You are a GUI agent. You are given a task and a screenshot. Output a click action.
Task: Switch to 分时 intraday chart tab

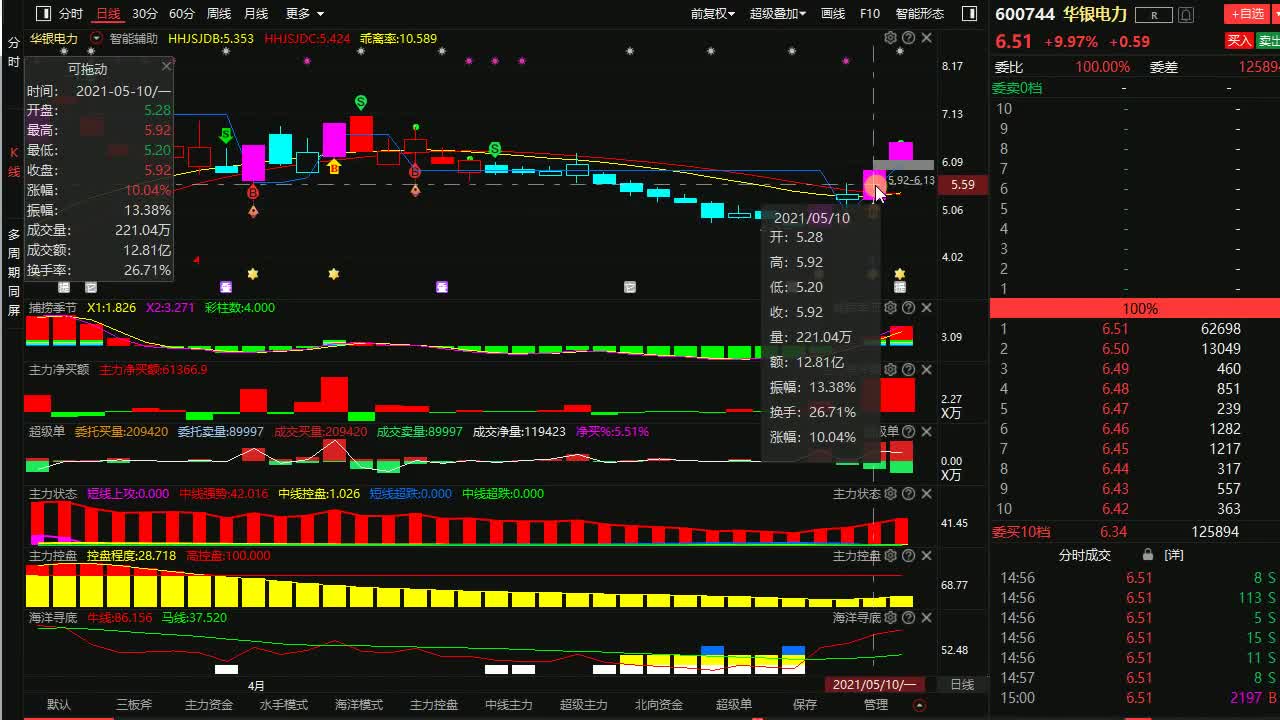(x=70, y=14)
